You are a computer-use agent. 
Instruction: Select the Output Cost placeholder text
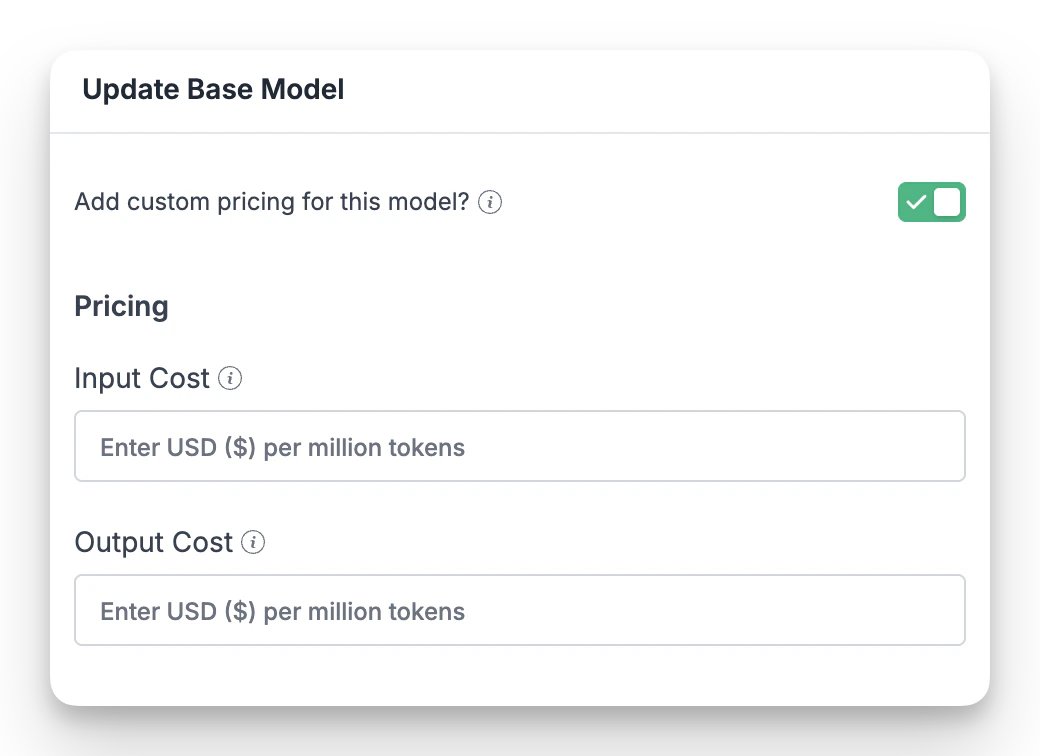282,611
